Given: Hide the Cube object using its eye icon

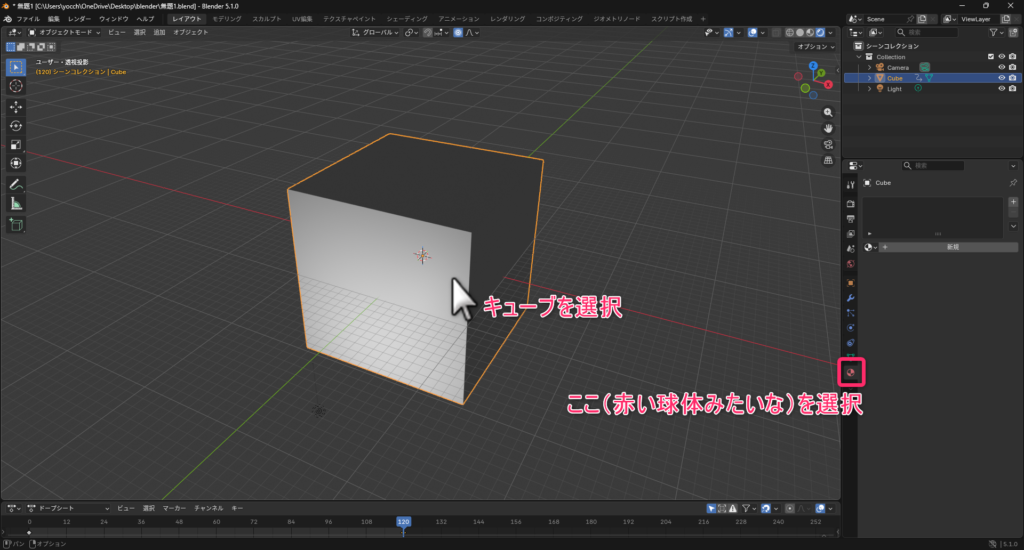Looking at the screenshot, I should pos(1001,78).
